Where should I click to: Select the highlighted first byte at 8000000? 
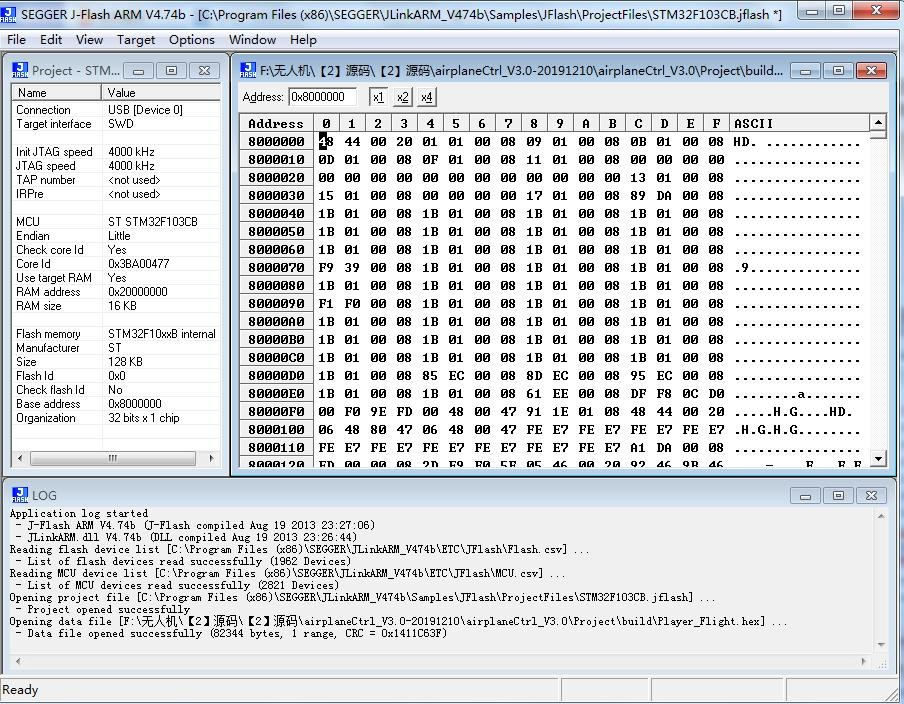[x=326, y=141]
